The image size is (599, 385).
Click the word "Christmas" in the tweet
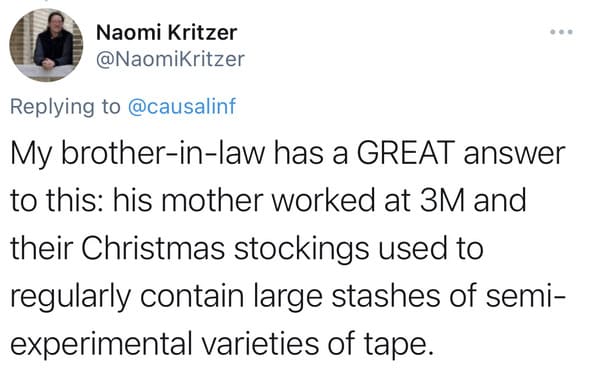click(153, 248)
